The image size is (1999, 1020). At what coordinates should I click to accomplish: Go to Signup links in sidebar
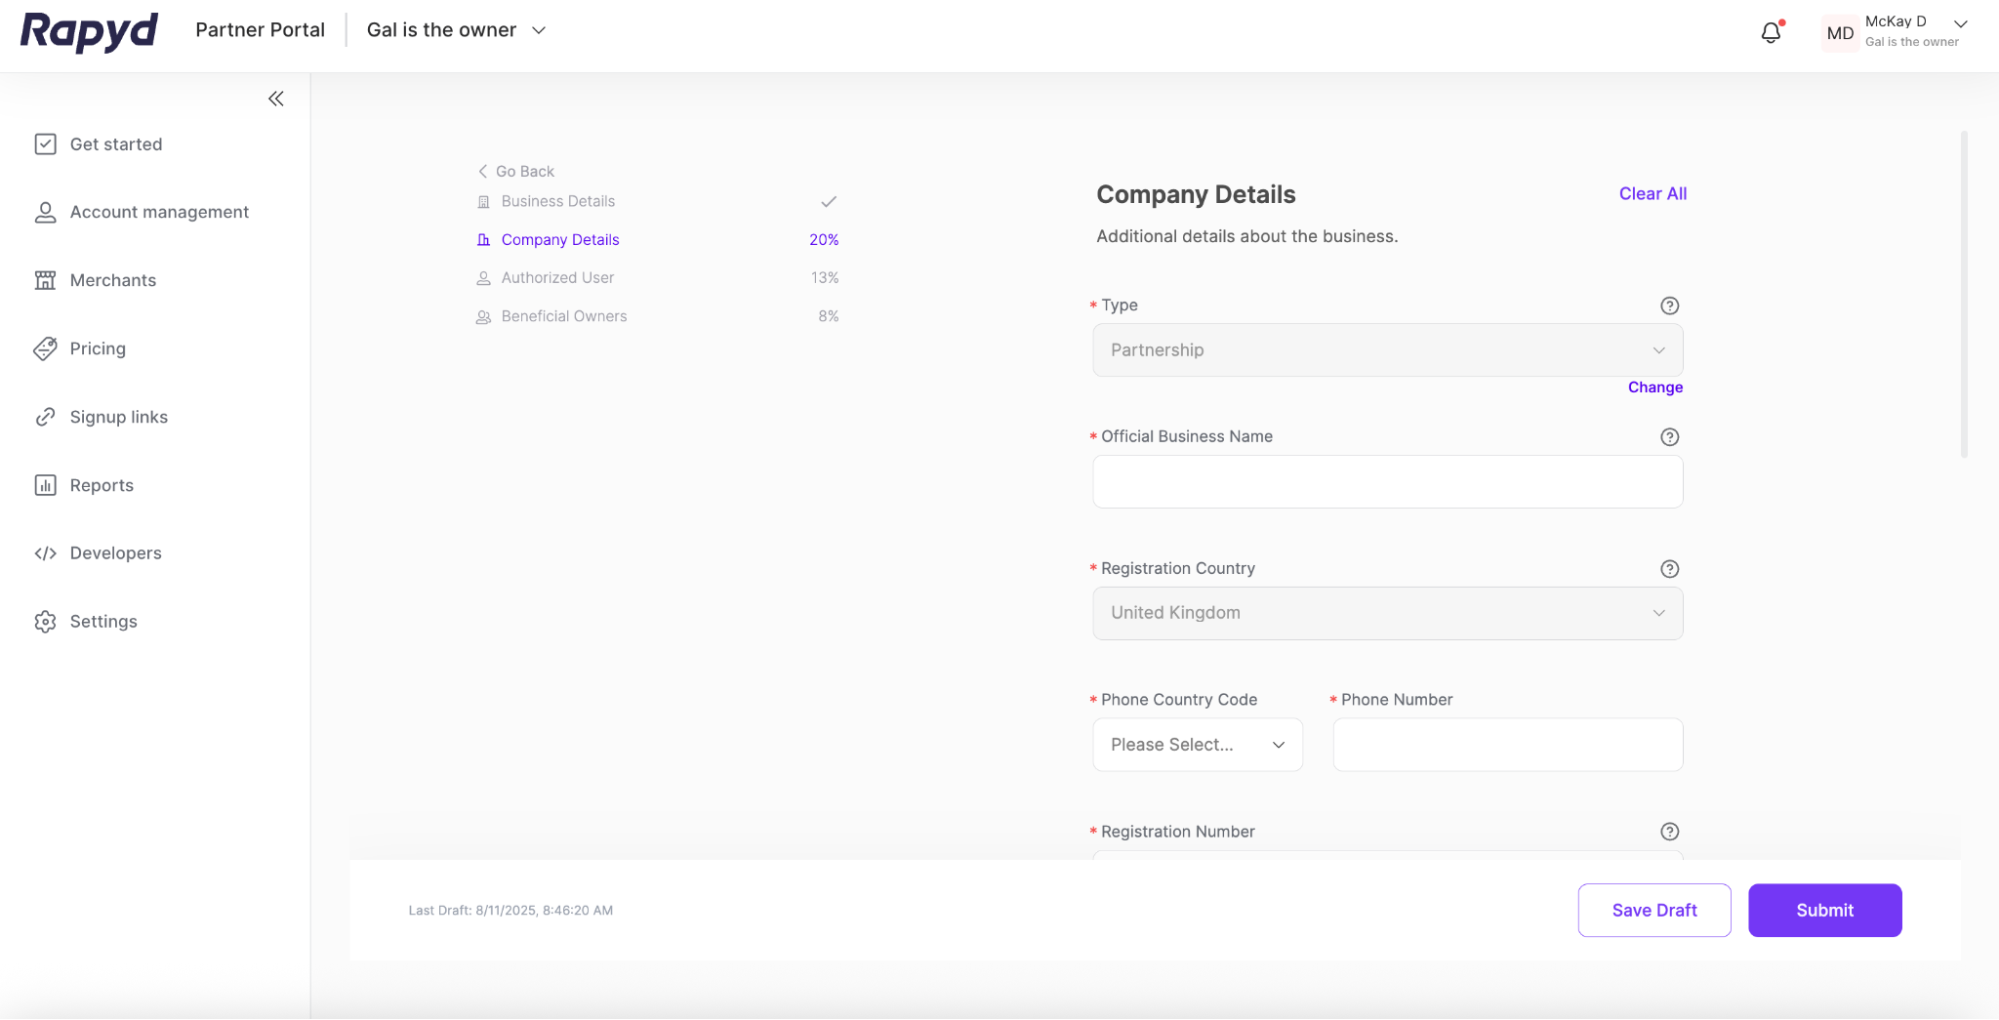(118, 417)
